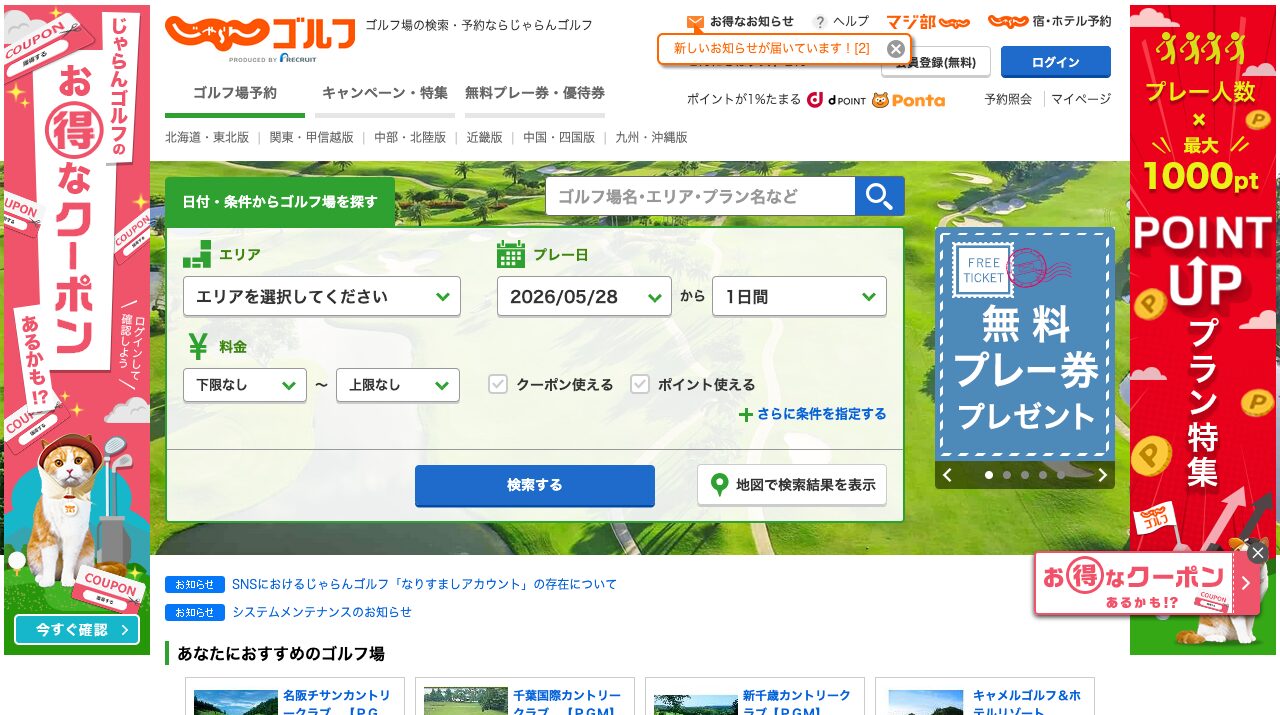
Task: Open SNS なりすましアカウント notice link
Action: click(425, 584)
